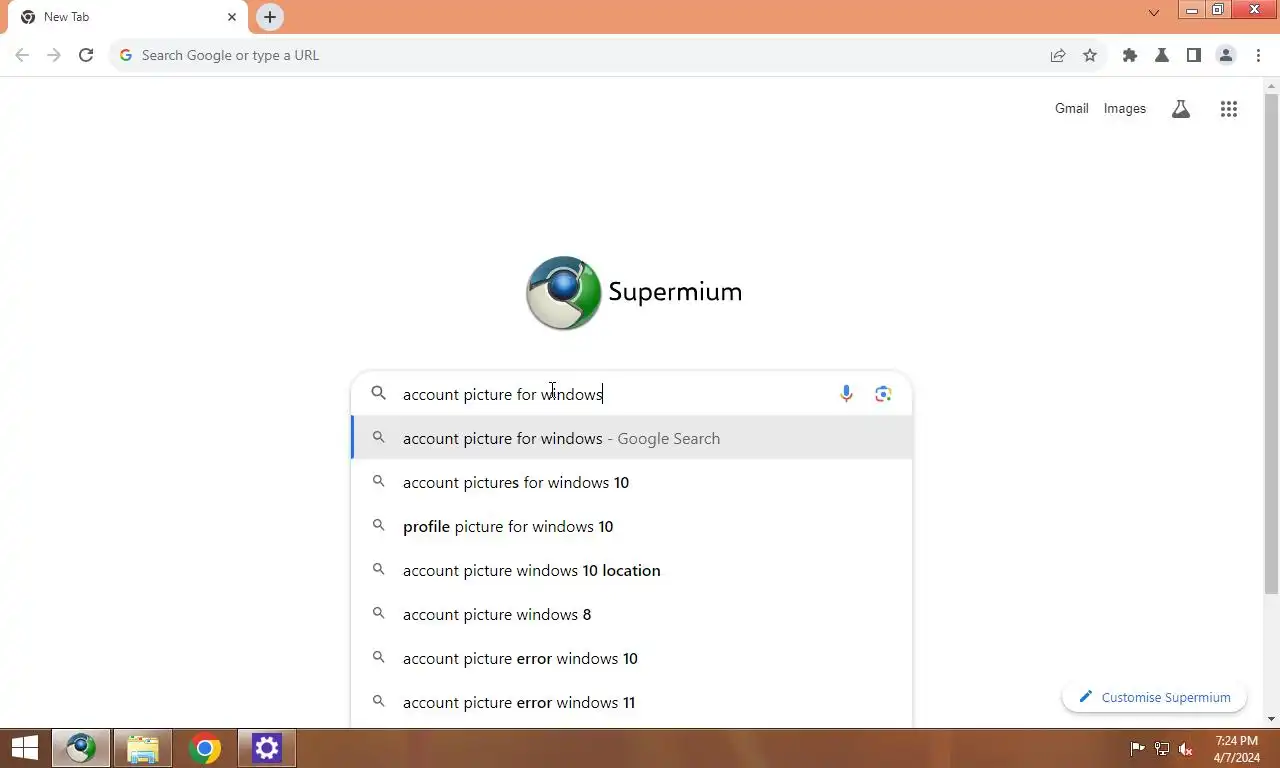Search by image with Lens icon

point(883,394)
